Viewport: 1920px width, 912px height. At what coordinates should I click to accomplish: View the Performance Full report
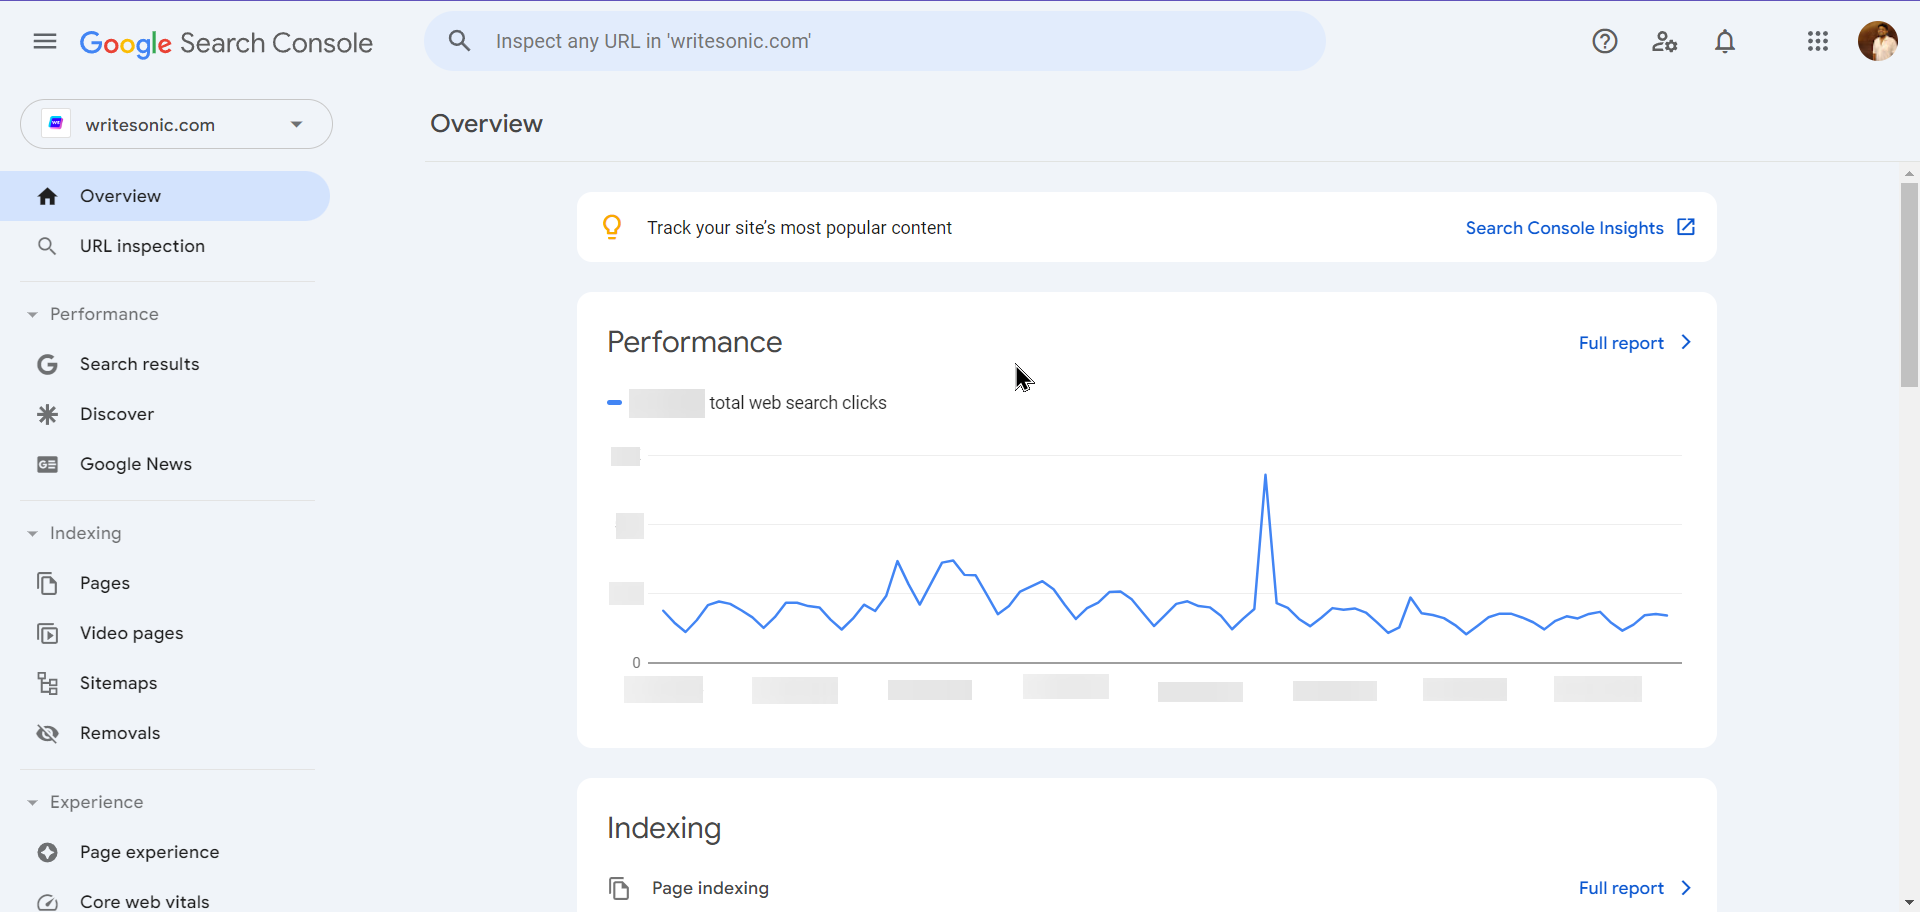pos(1622,343)
